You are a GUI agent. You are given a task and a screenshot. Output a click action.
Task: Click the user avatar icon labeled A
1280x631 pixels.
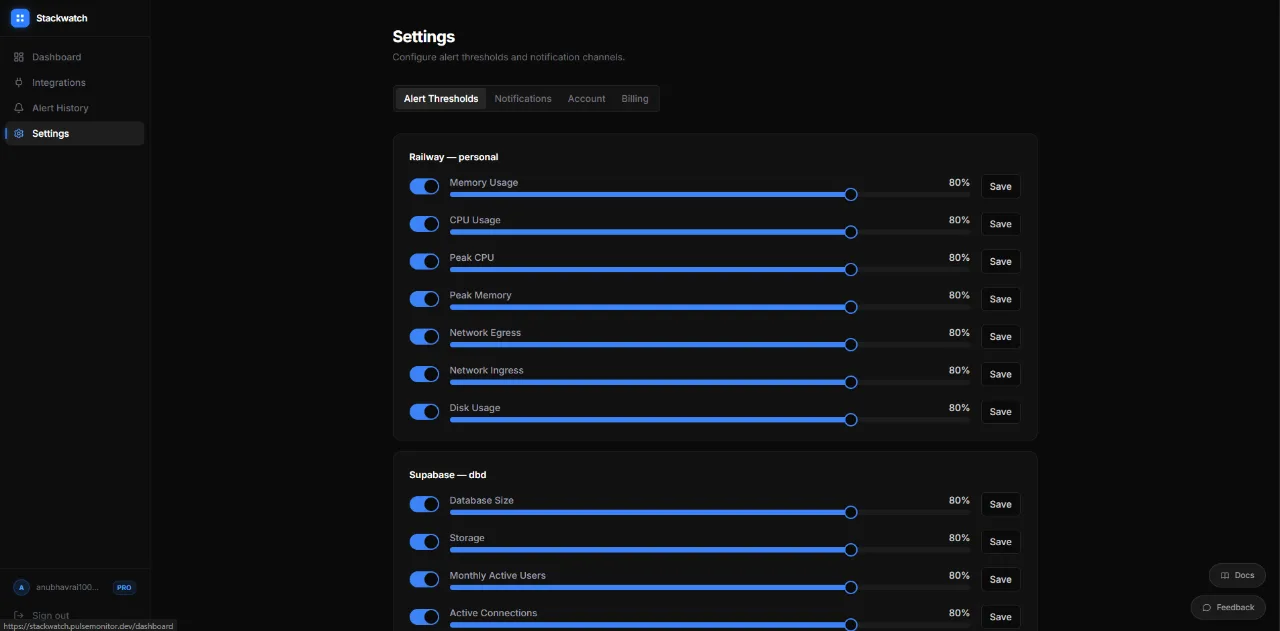click(21, 588)
